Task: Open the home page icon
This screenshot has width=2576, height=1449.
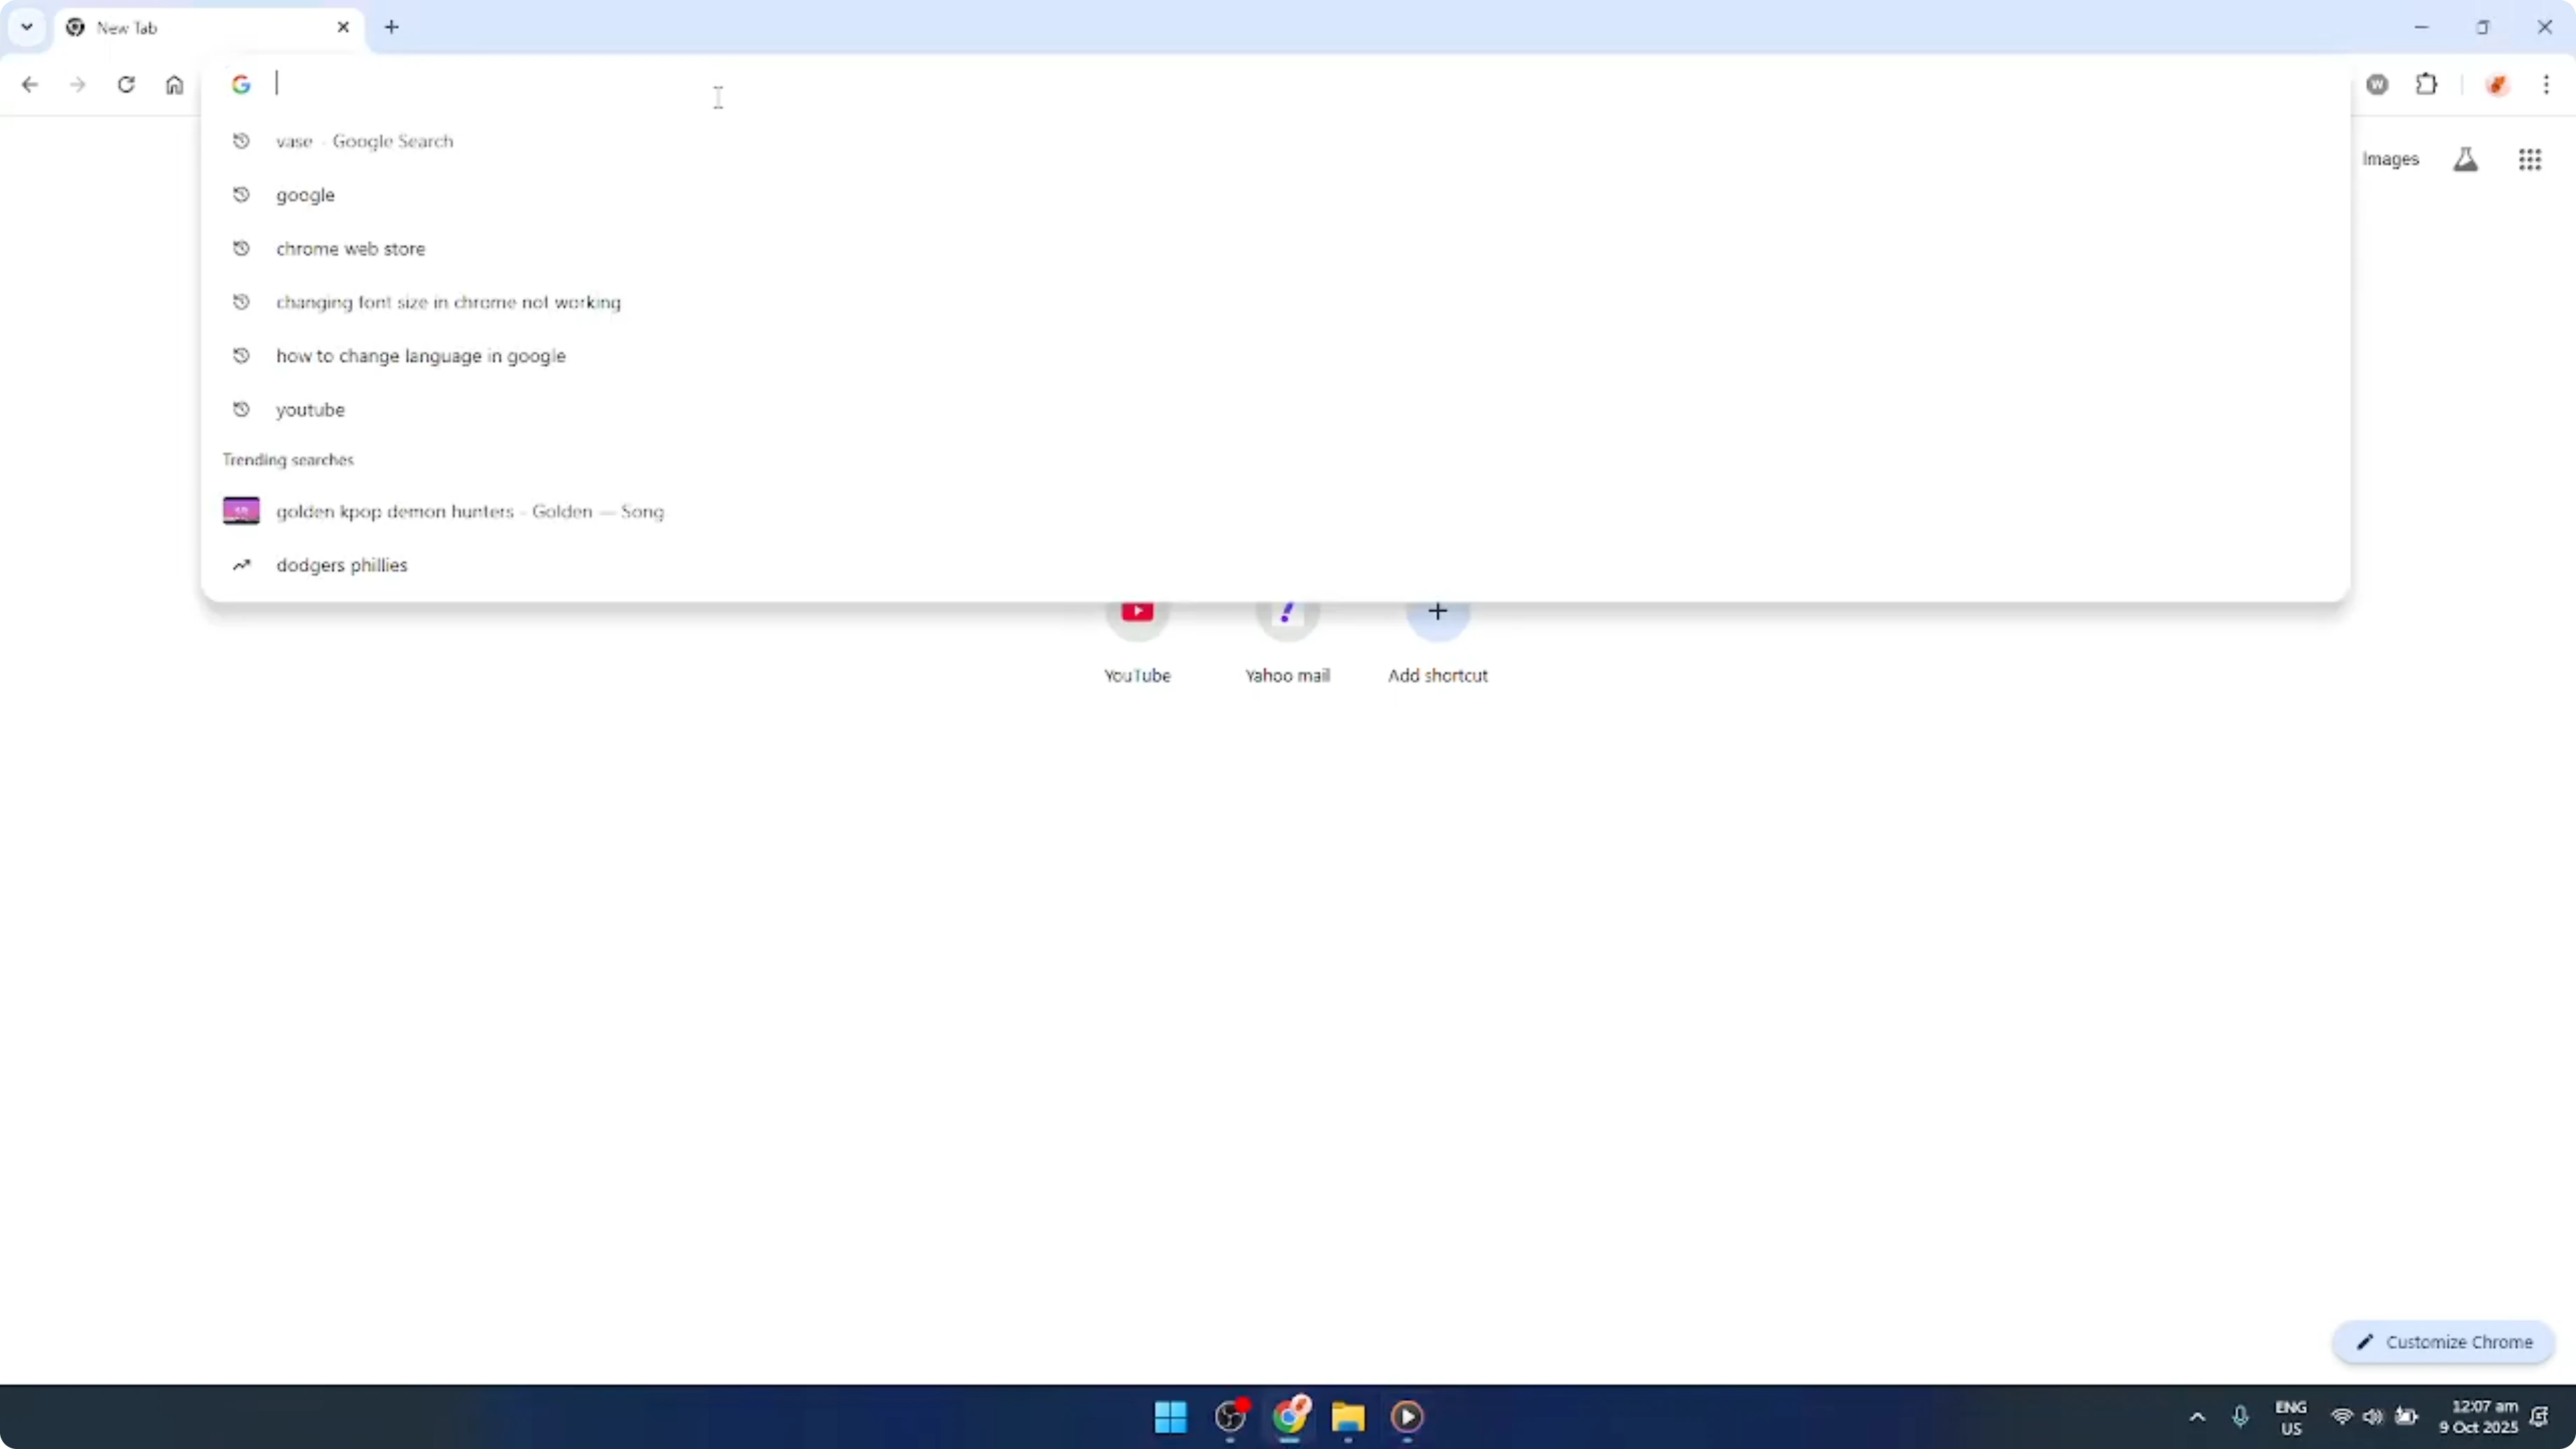Action: 175,84
